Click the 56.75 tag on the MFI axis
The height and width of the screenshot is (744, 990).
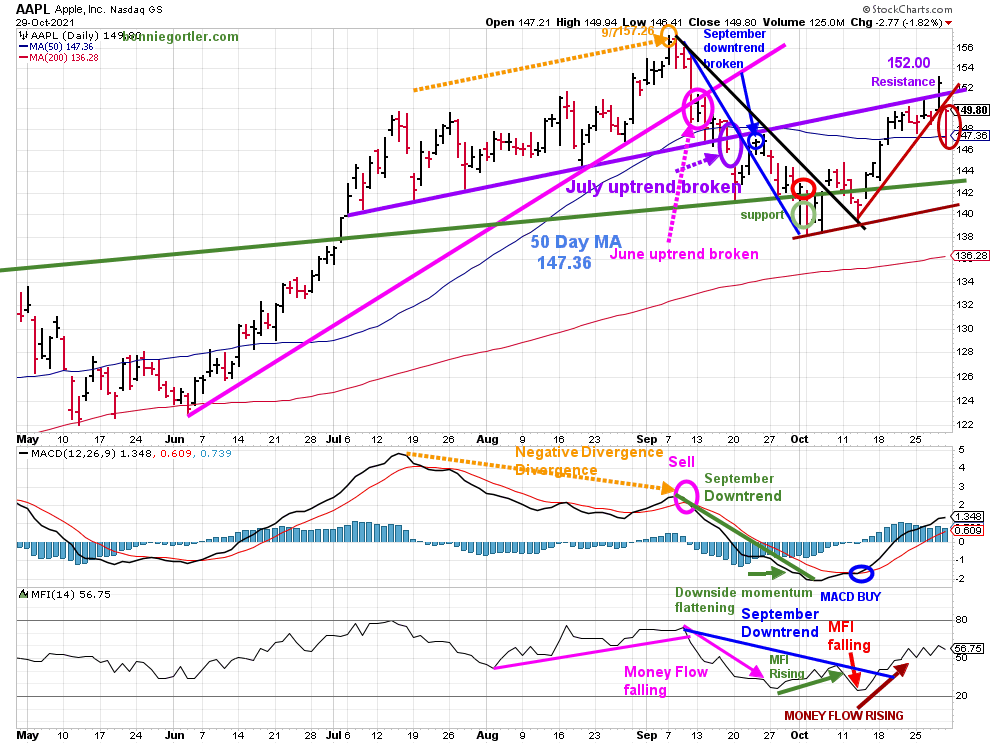[968, 649]
